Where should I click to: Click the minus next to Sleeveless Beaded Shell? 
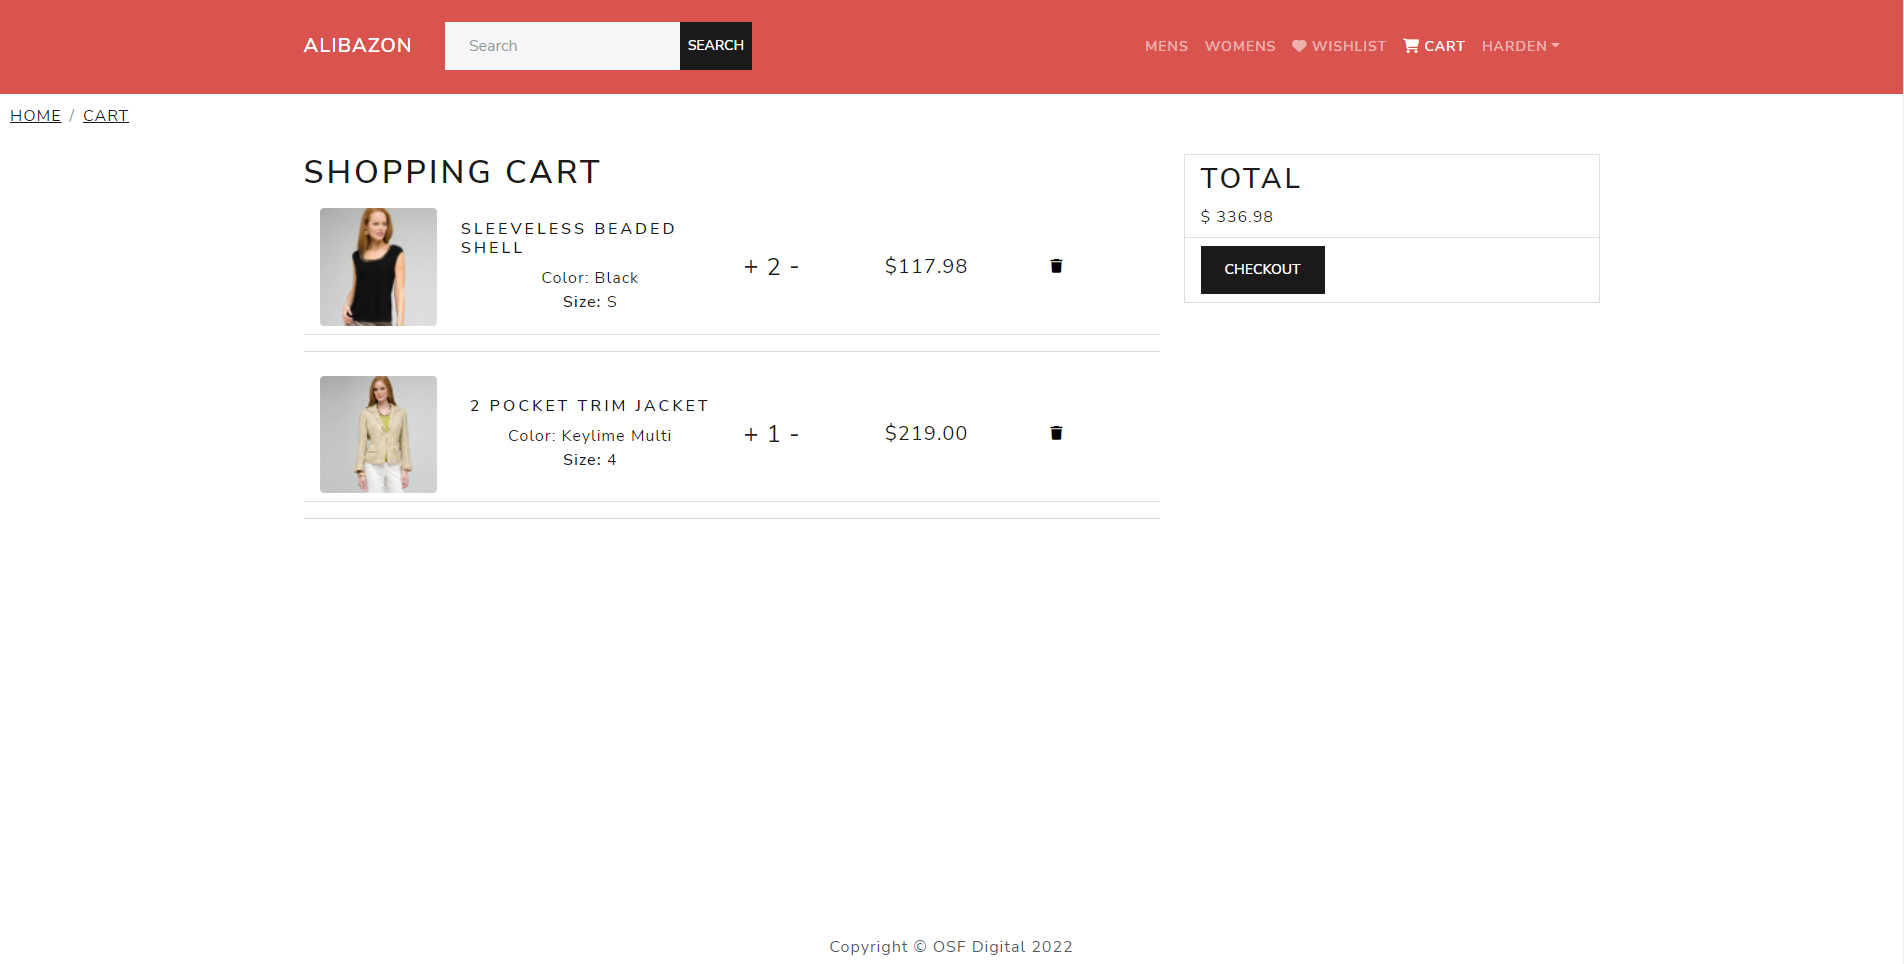[794, 266]
